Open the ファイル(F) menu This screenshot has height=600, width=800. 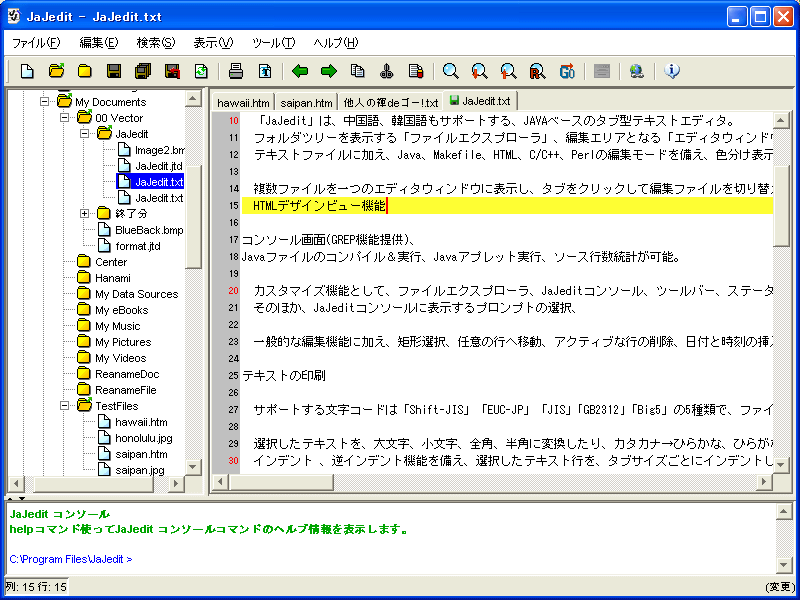[36, 43]
